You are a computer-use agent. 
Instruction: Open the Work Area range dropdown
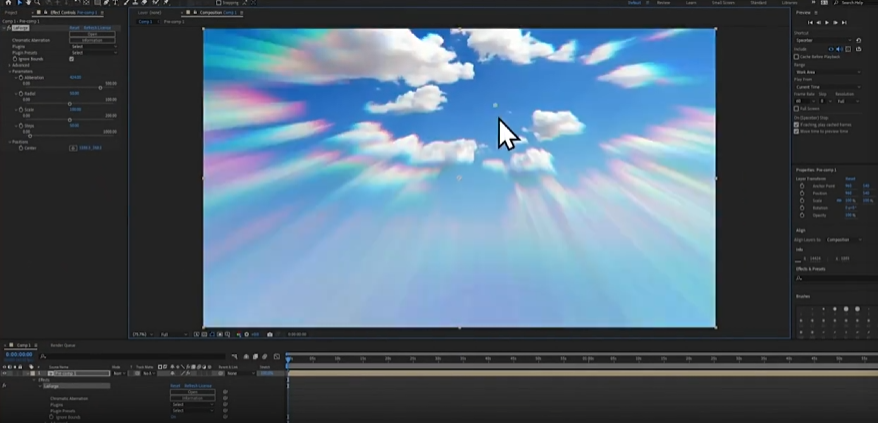point(826,72)
